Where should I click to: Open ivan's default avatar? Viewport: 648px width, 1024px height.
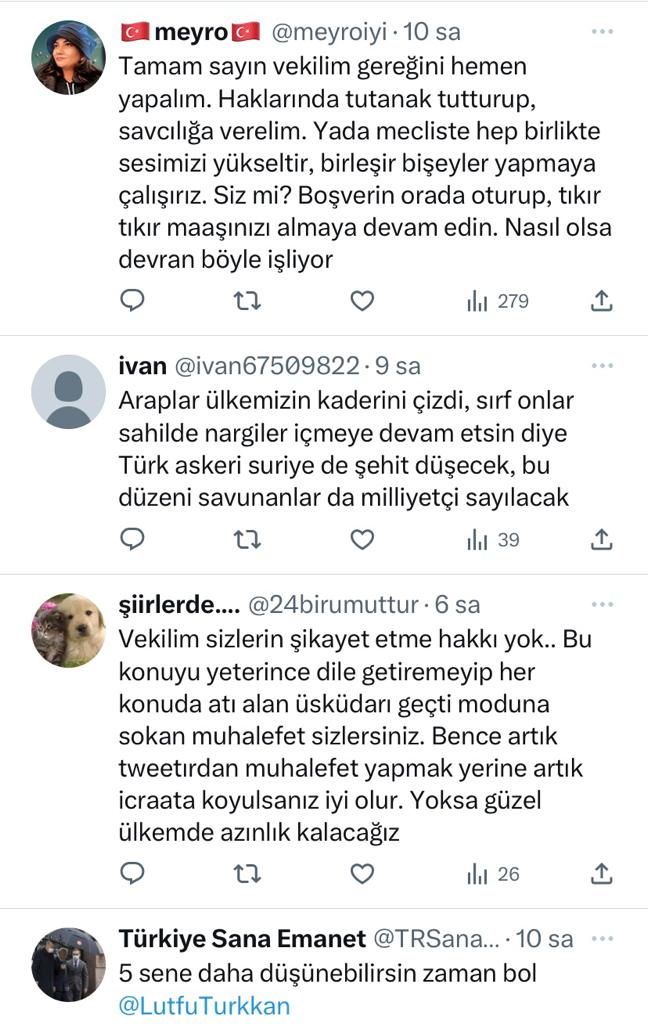(68, 391)
